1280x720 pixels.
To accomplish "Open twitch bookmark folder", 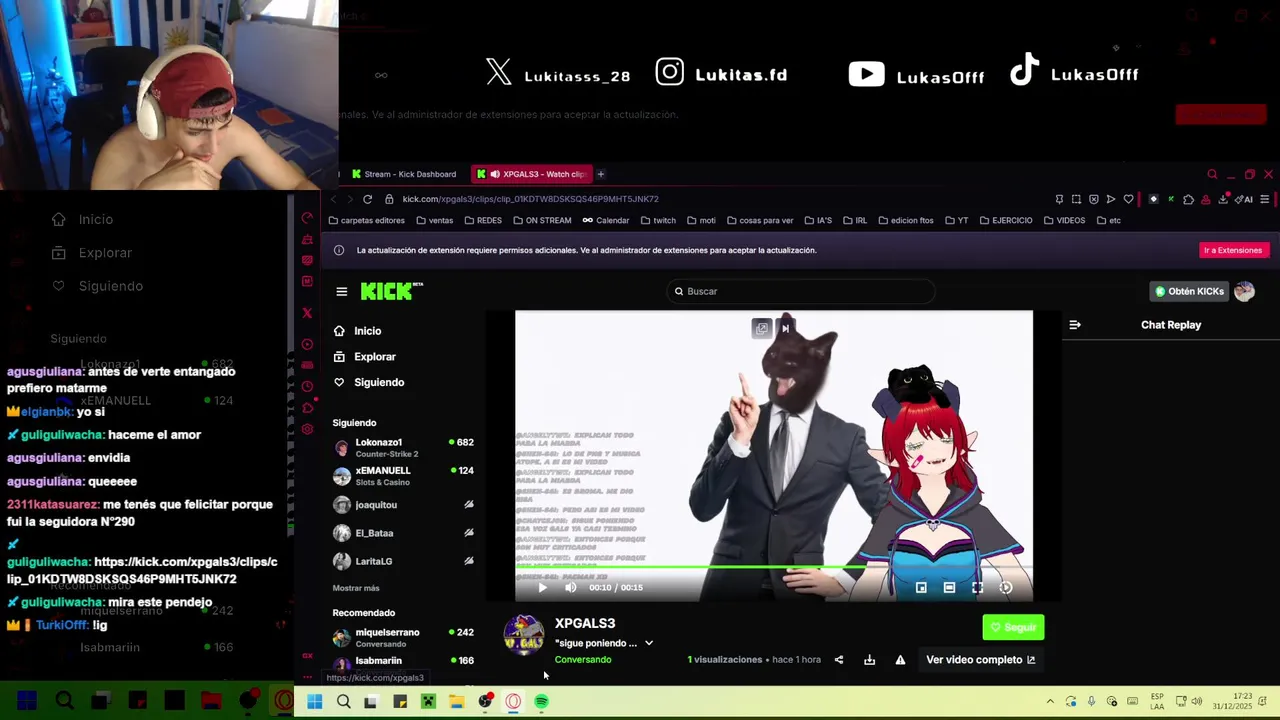I will coord(658,220).
